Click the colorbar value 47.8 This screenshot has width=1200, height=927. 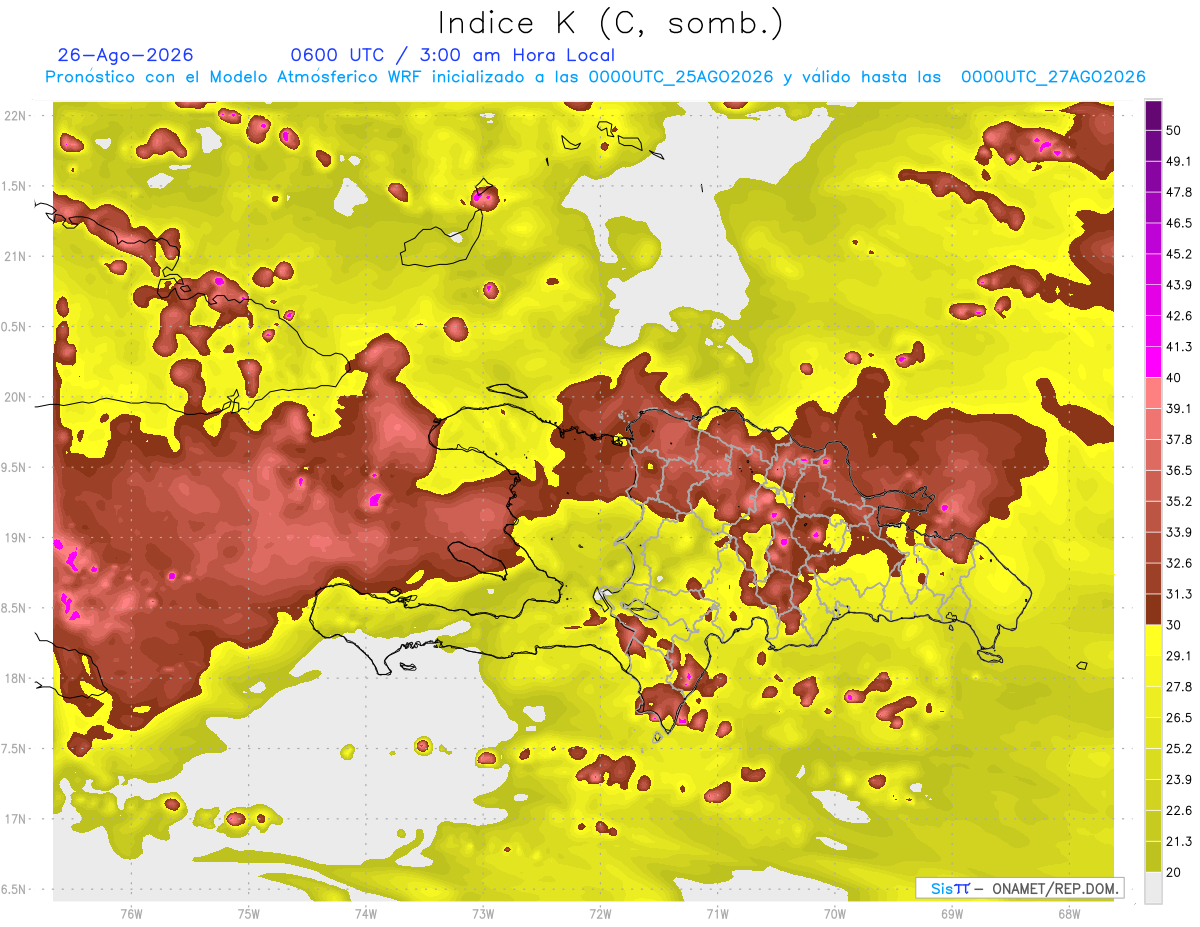(x=1179, y=192)
